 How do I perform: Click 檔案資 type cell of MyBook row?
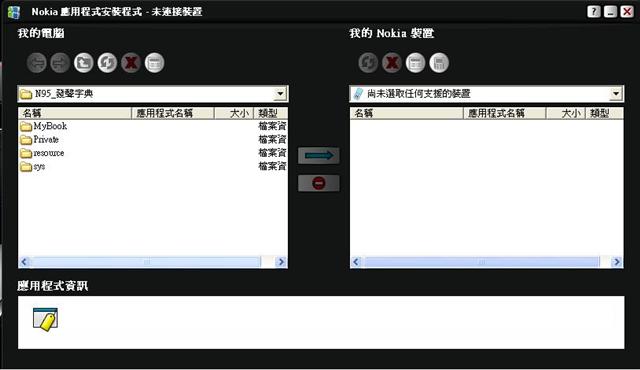pos(272,126)
